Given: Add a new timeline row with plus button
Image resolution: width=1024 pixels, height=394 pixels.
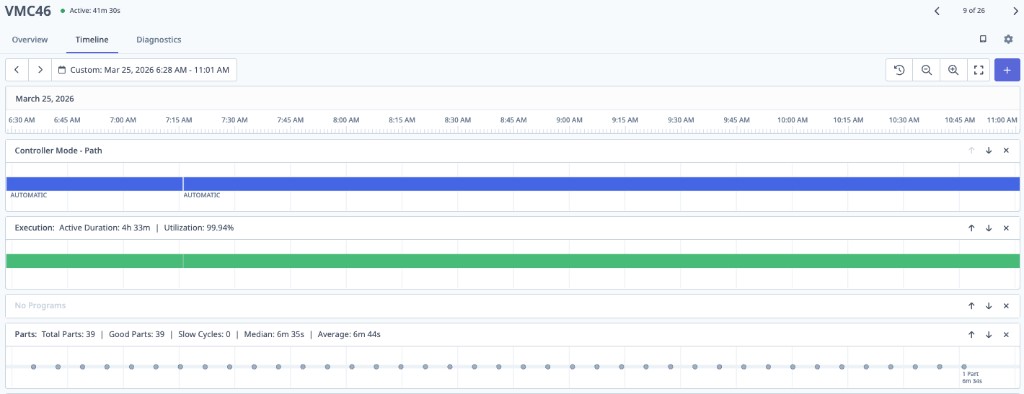Looking at the screenshot, I should 1007,70.
